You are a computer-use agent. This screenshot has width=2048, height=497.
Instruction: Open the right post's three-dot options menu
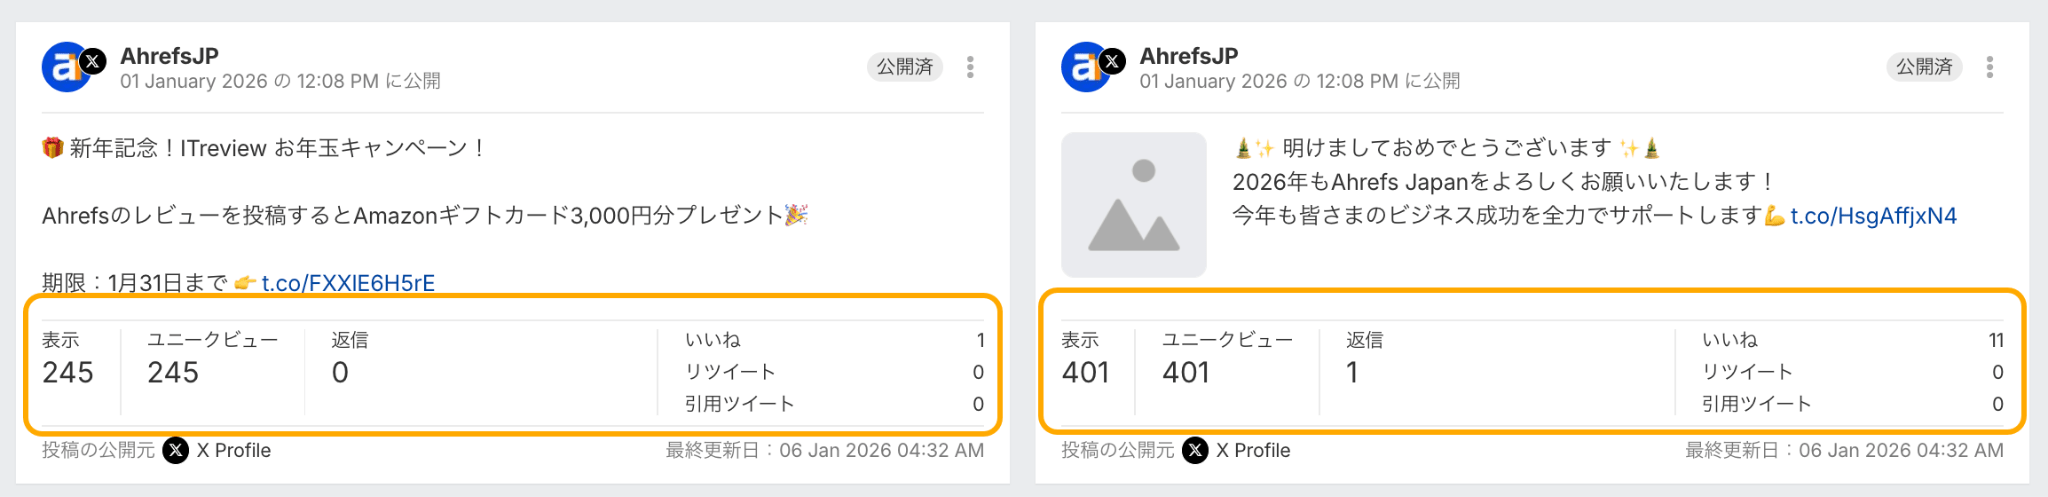tap(1989, 67)
